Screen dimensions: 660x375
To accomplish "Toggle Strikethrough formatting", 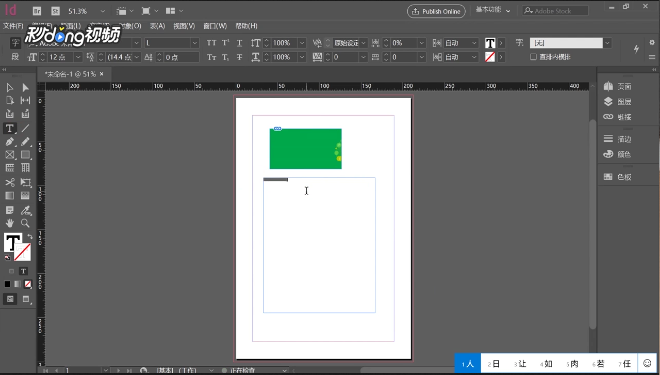I will pyautogui.click(x=240, y=57).
